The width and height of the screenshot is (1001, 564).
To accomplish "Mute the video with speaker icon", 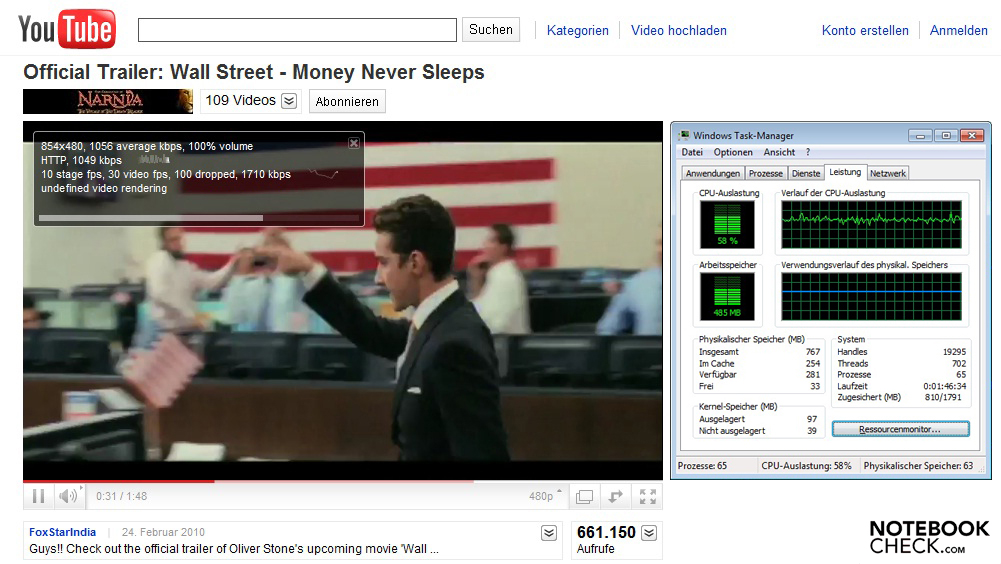I will pos(68,496).
